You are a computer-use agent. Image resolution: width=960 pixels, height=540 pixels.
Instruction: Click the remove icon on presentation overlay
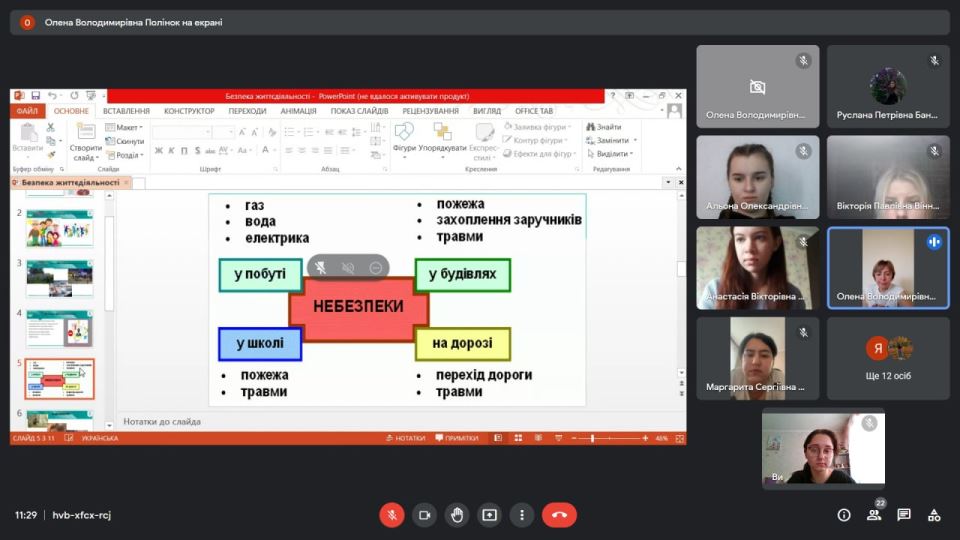375,268
